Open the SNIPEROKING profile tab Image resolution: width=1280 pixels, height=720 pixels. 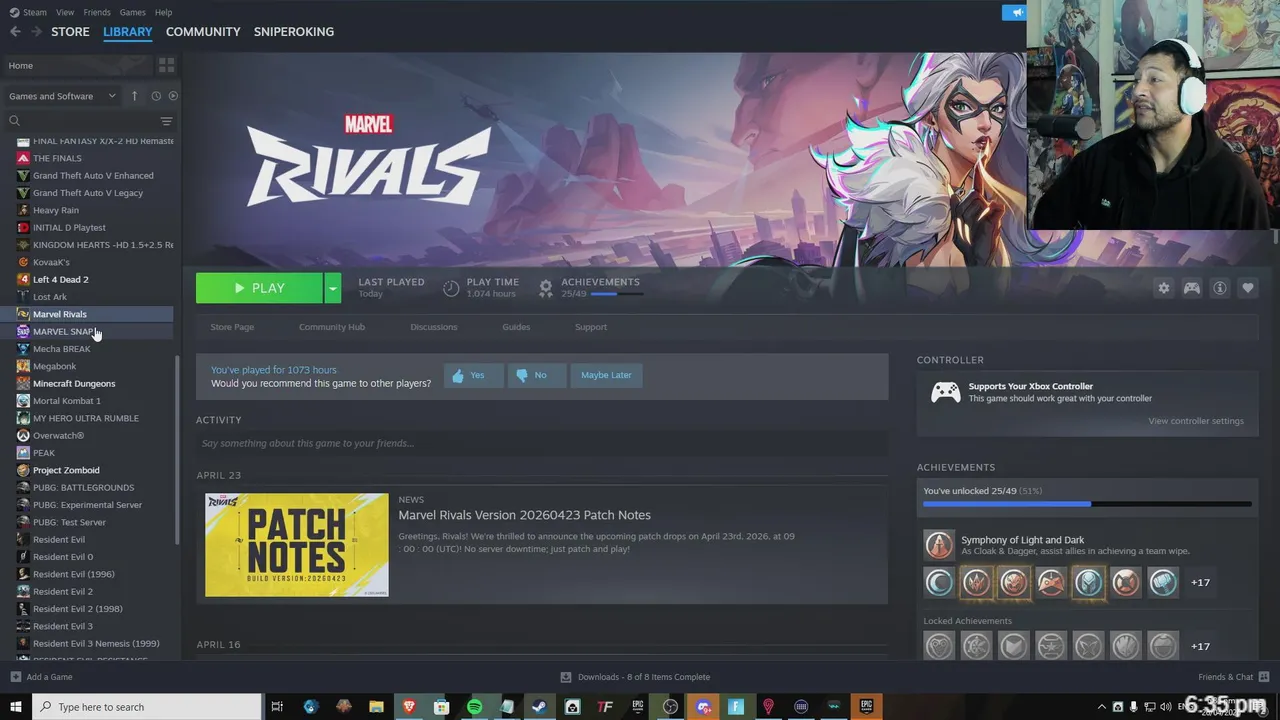(294, 32)
